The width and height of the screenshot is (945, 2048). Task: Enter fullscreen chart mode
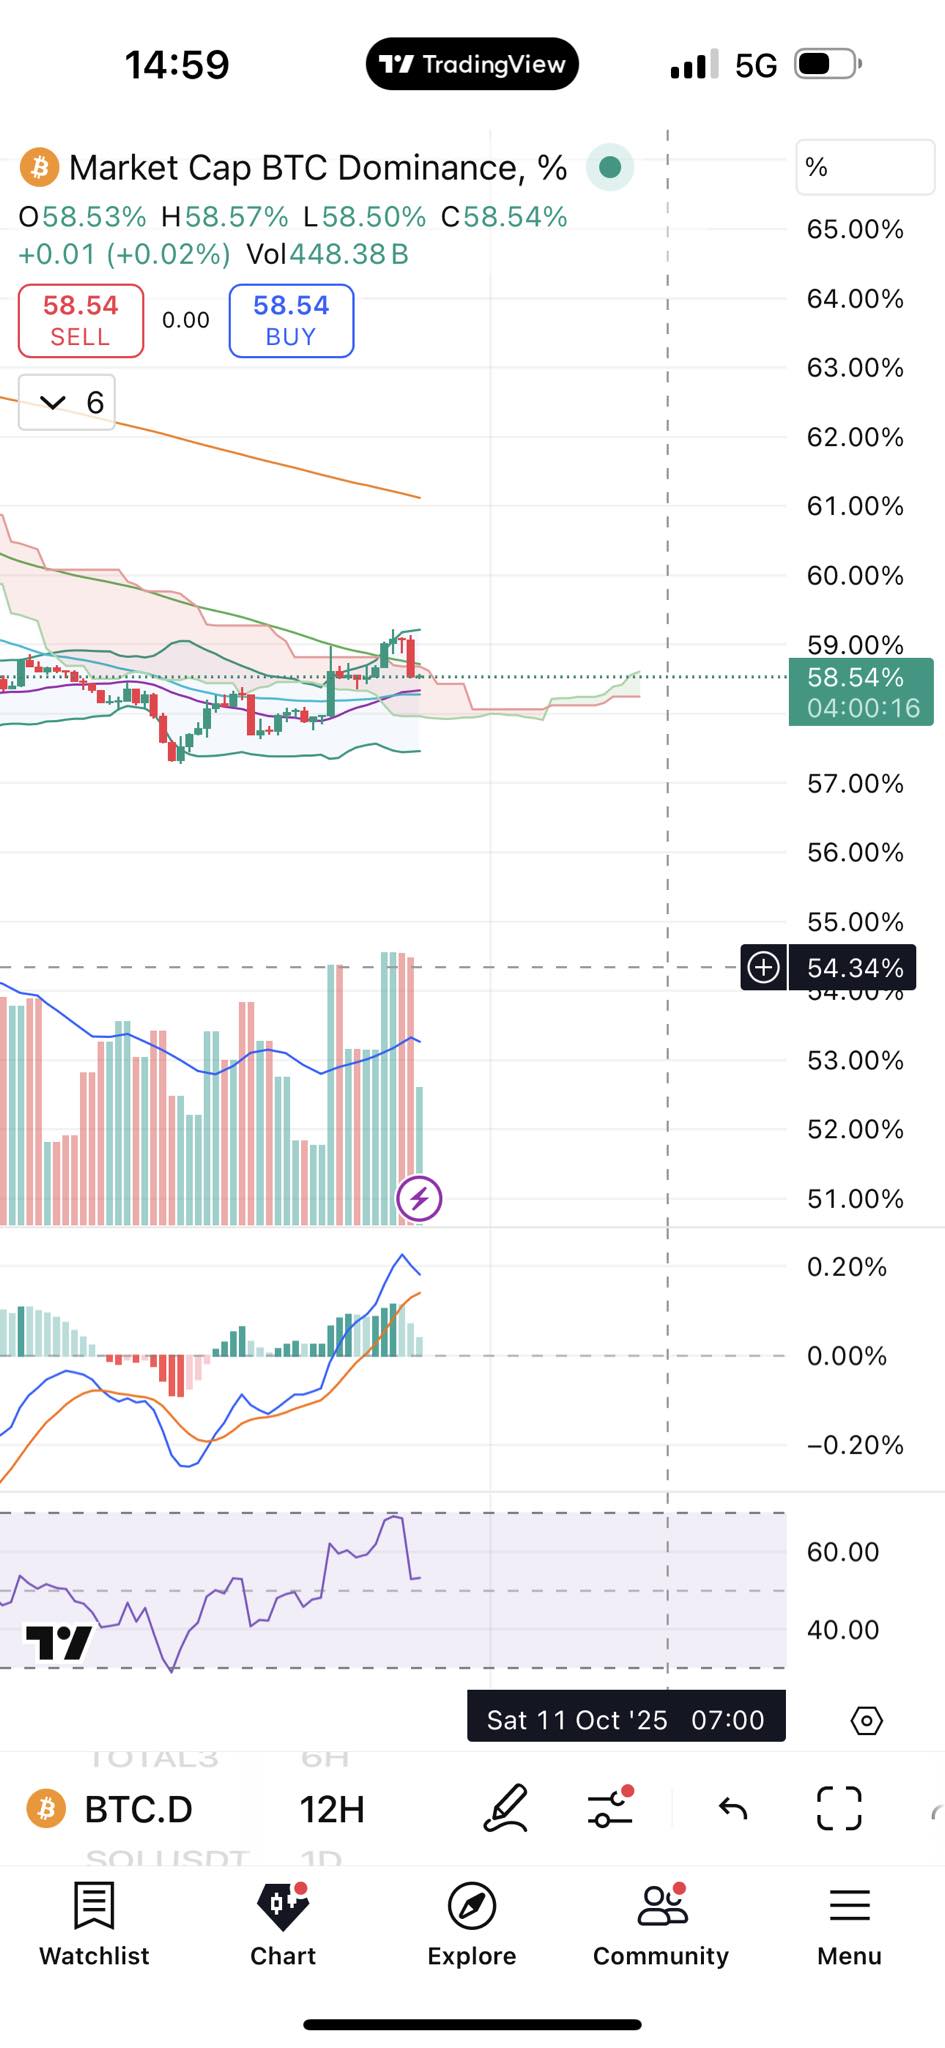pyautogui.click(x=838, y=1808)
